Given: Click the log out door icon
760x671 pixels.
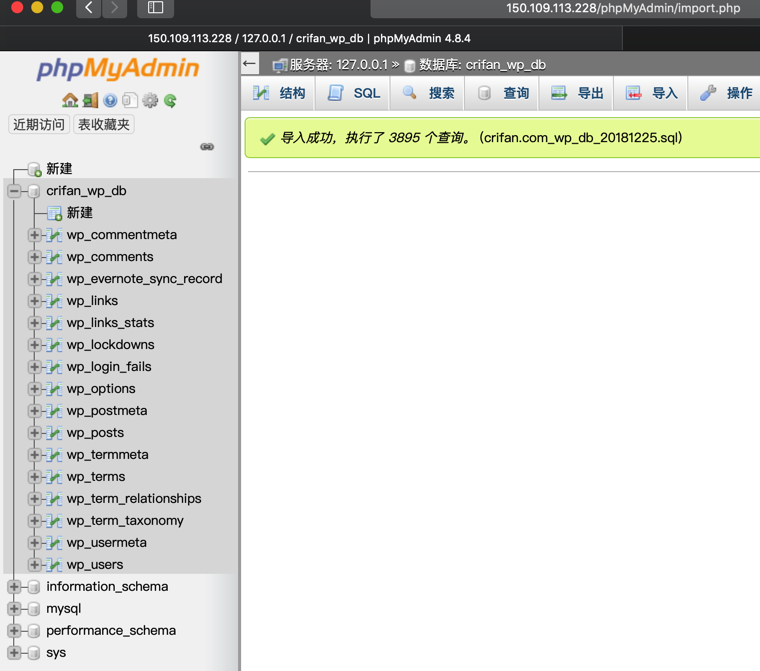Looking at the screenshot, I should pyautogui.click(x=90, y=100).
